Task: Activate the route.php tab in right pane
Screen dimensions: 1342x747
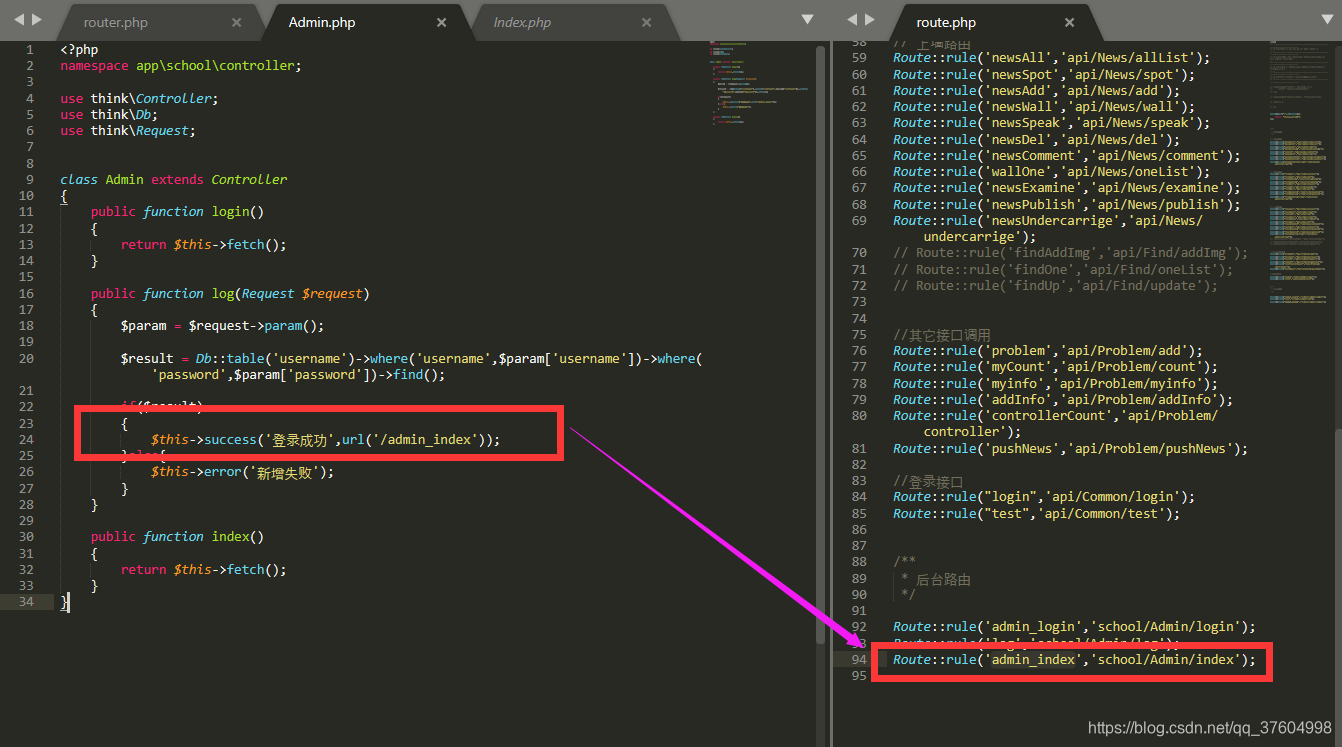Action: pos(946,22)
